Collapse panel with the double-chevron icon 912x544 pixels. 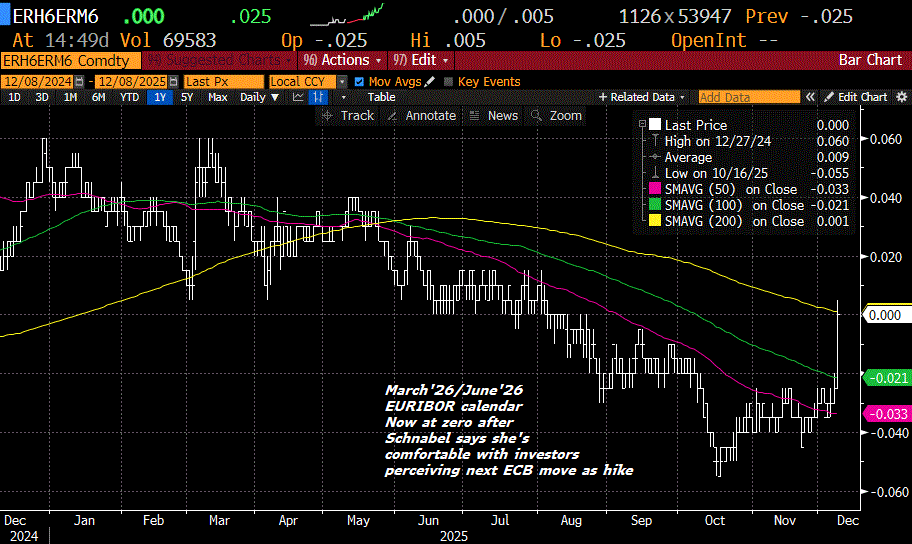810,97
